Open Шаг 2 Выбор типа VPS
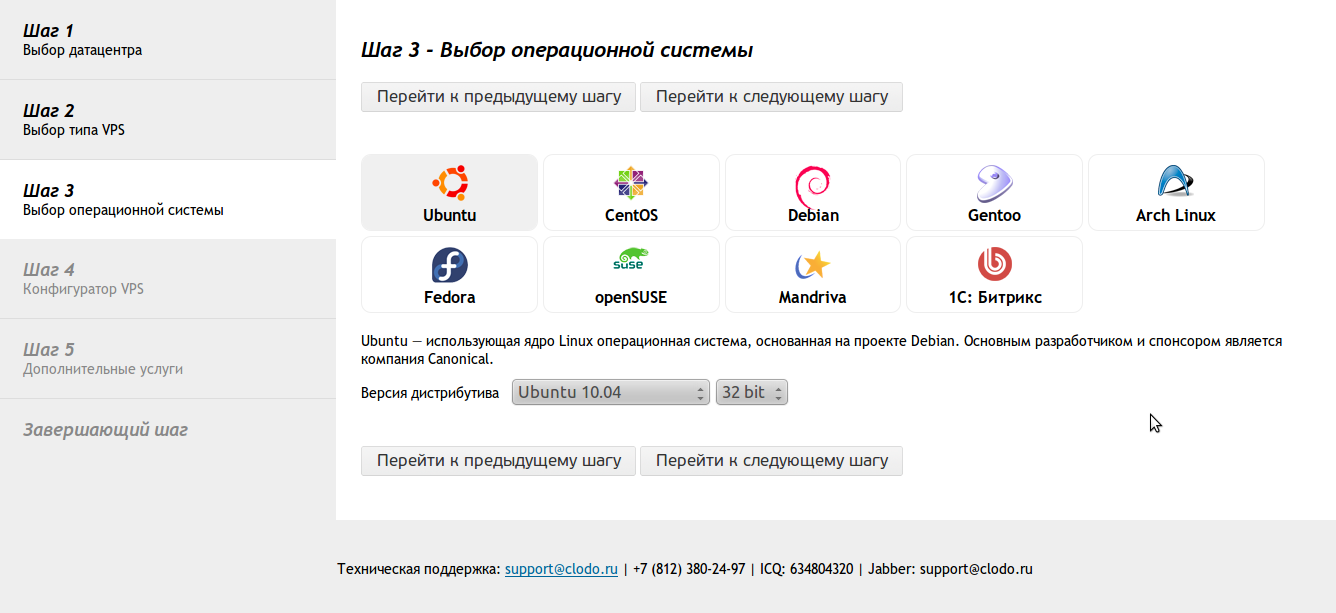Viewport: 1336px width, 613px height. tap(167, 120)
